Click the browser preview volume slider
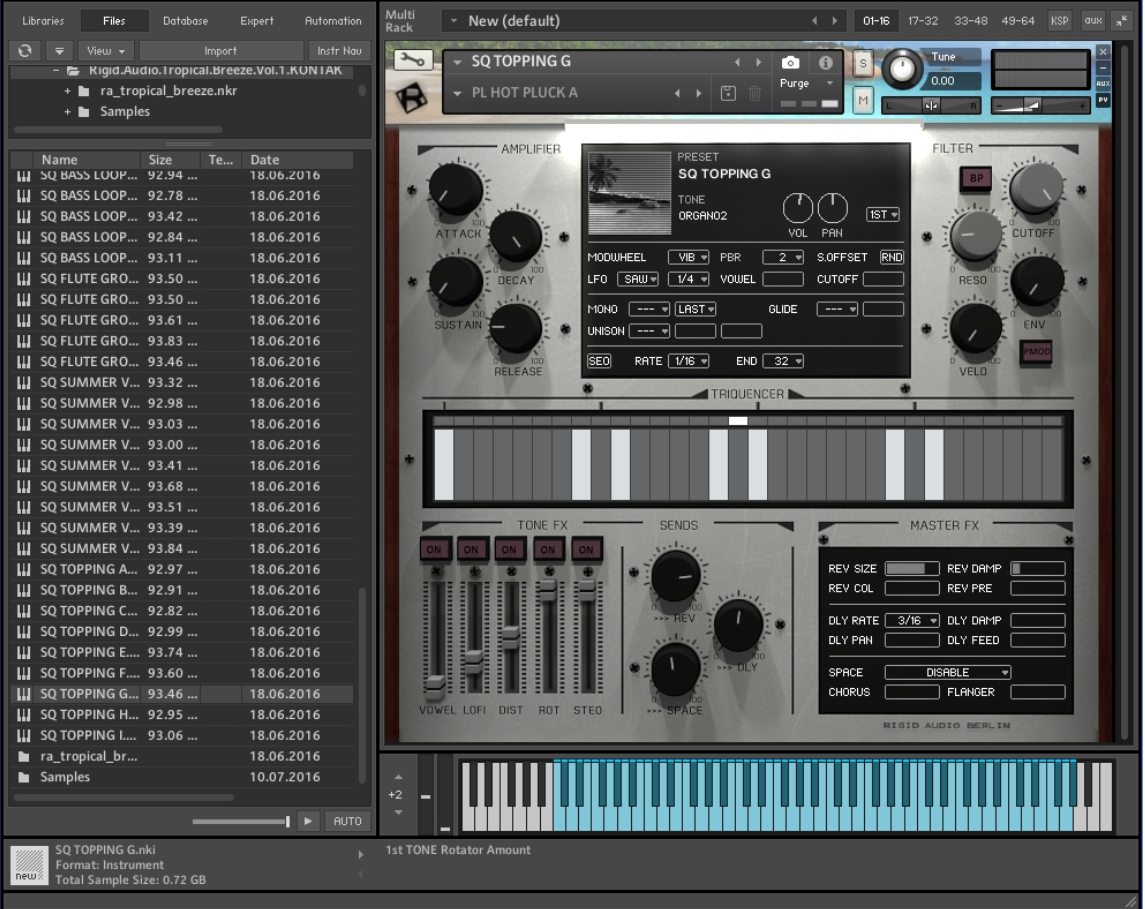The height and width of the screenshot is (909, 1145). (x=241, y=821)
